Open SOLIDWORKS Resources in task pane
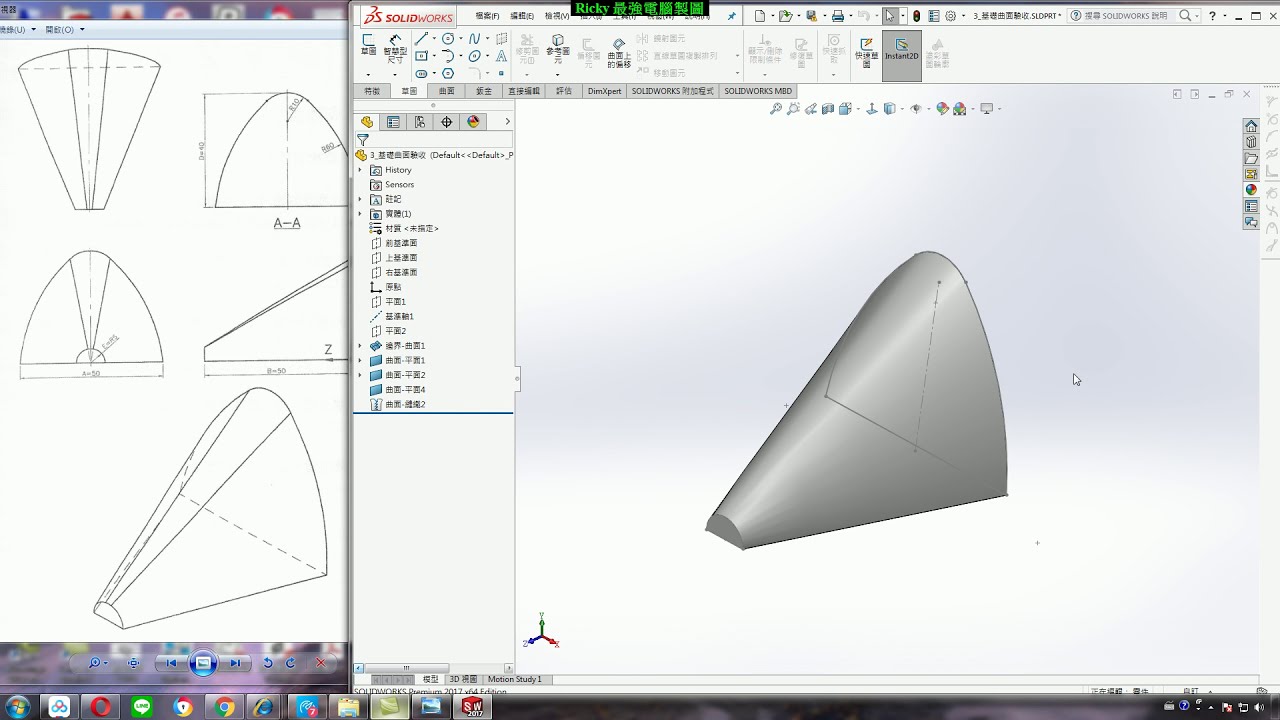The height and width of the screenshot is (720, 1280). pos(1251,126)
